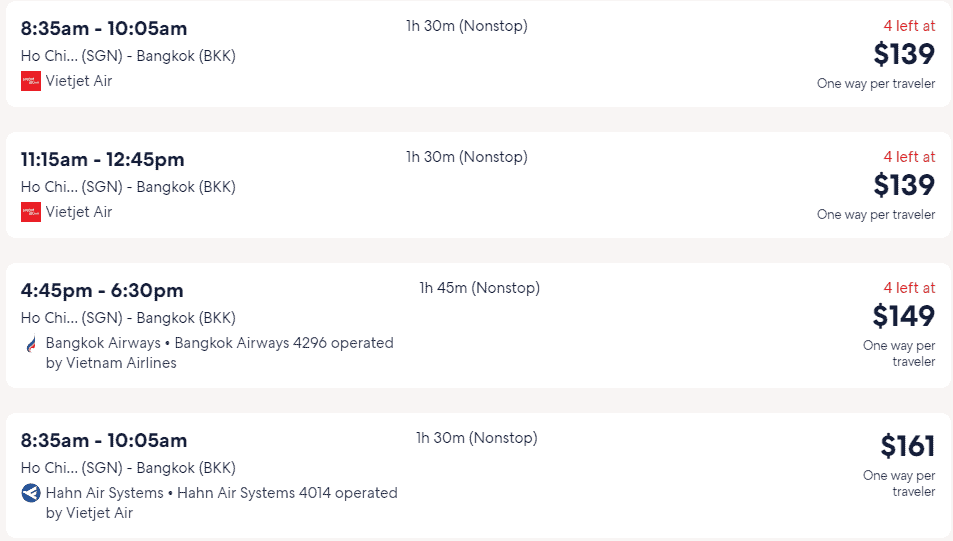Click 'Bangkok Airways 4296 operated by Vietnam Airlines'

pyautogui.click(x=219, y=353)
